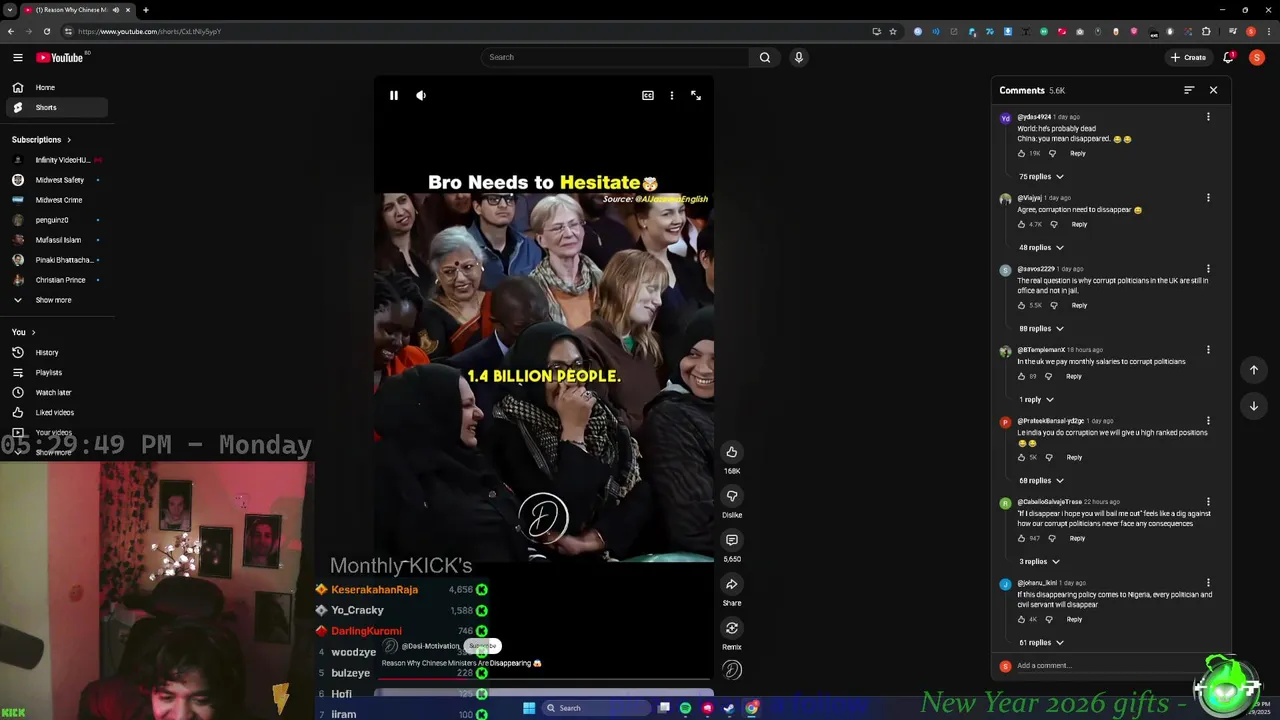Open a new browser tab
This screenshot has height=720, width=1280.
pos(146,10)
